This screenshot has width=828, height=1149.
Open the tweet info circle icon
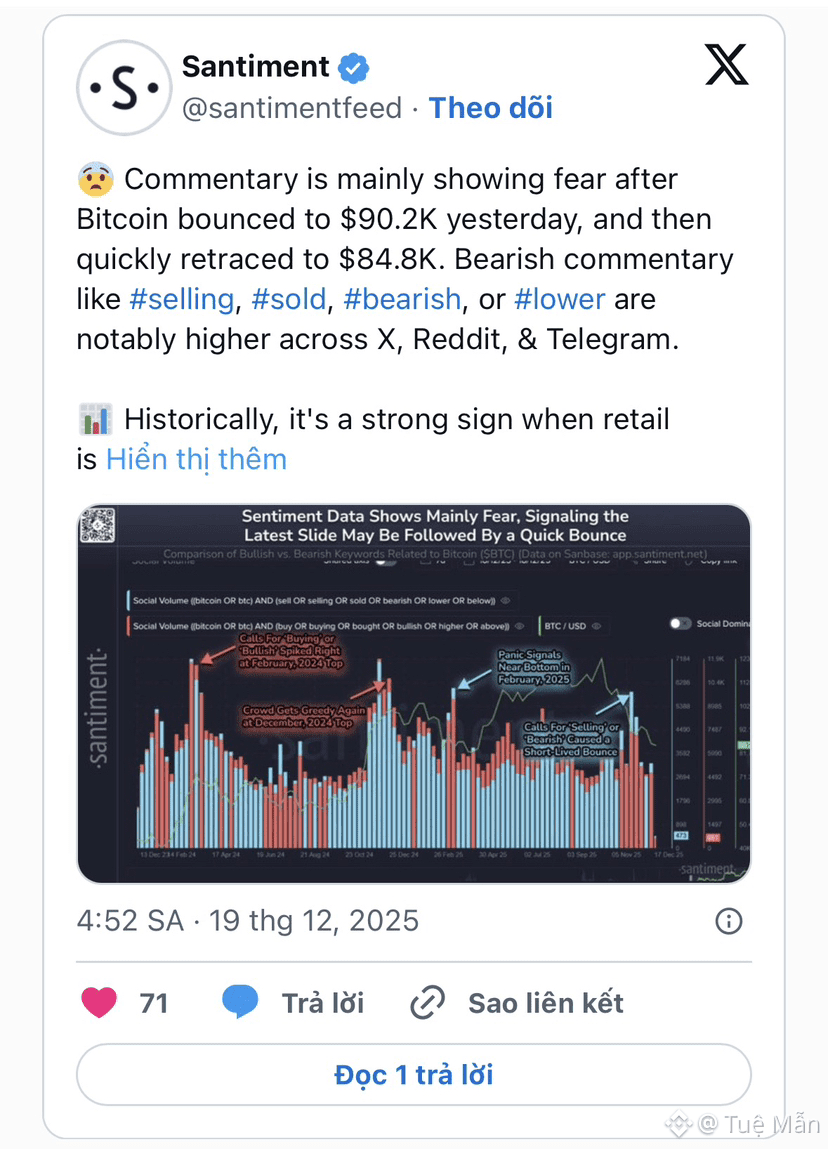click(x=729, y=921)
